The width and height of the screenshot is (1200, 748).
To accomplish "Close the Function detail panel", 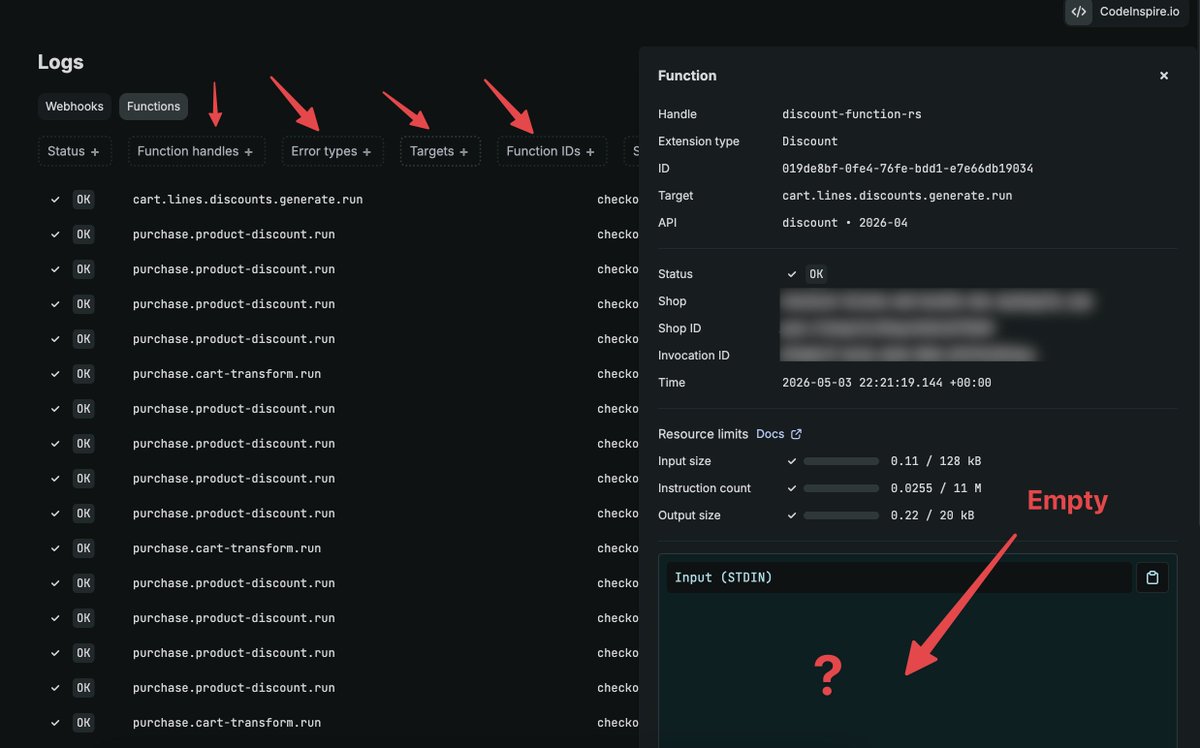I will [1163, 76].
